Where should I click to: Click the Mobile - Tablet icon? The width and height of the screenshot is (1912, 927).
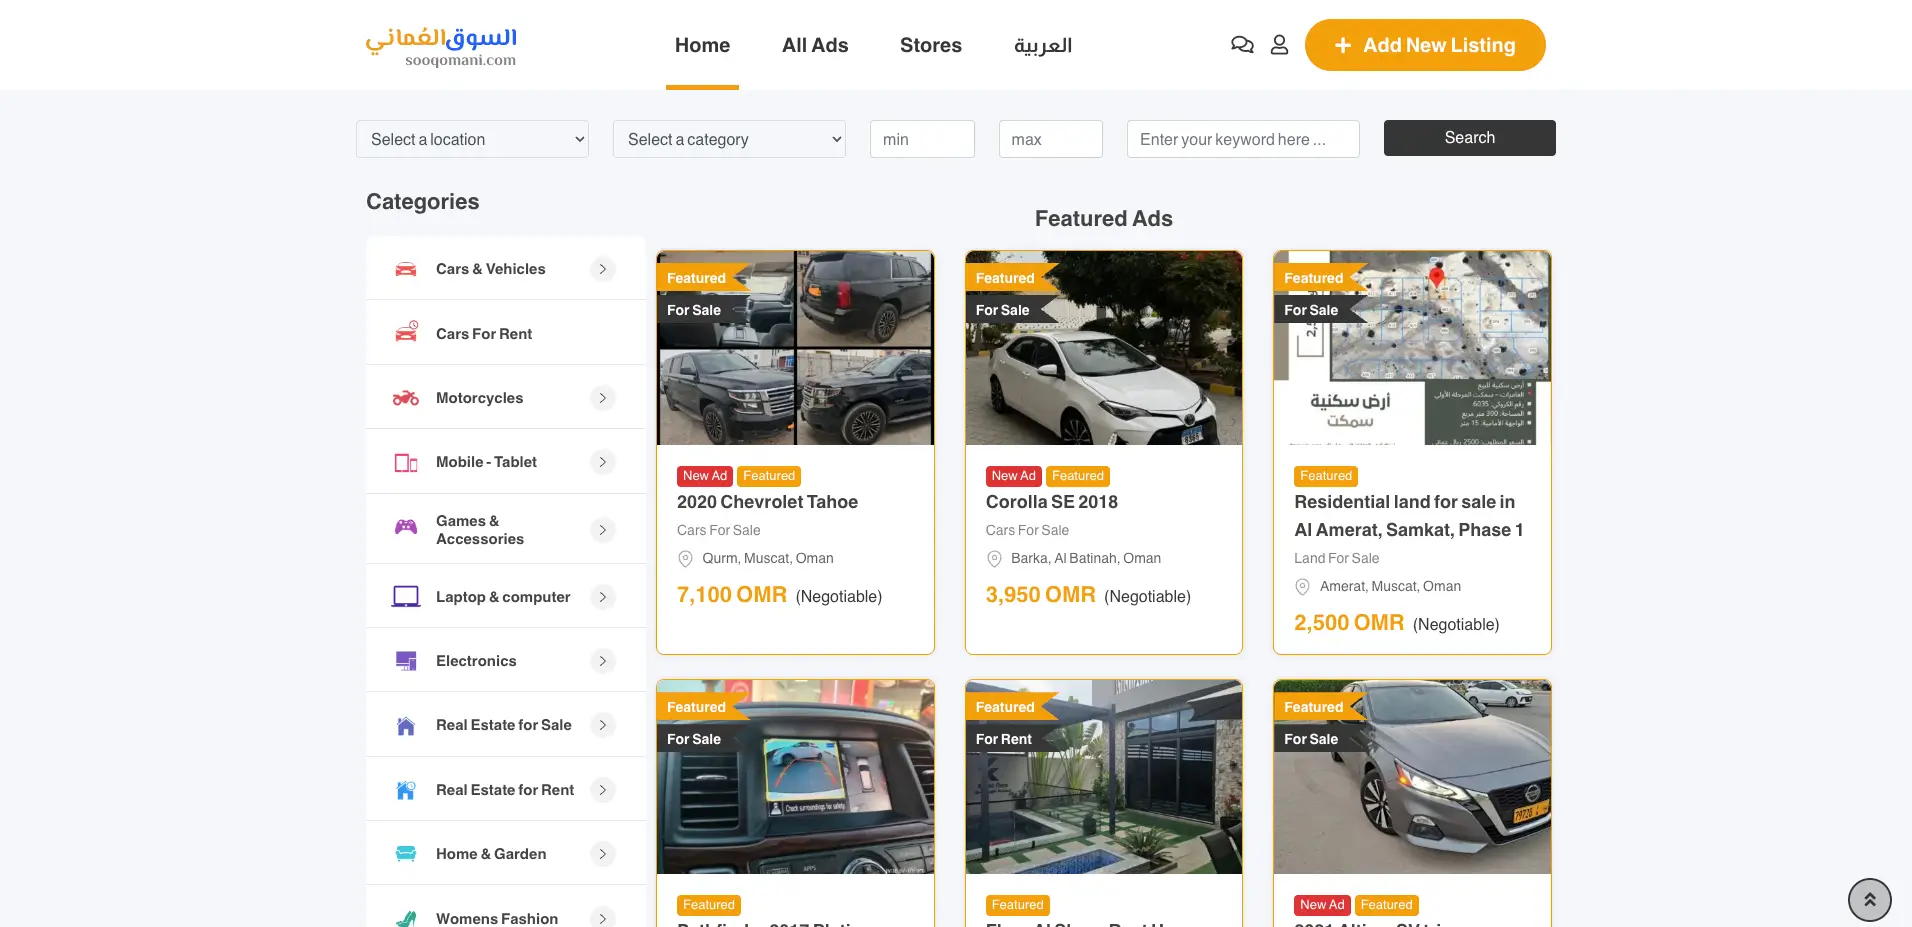[405, 462]
